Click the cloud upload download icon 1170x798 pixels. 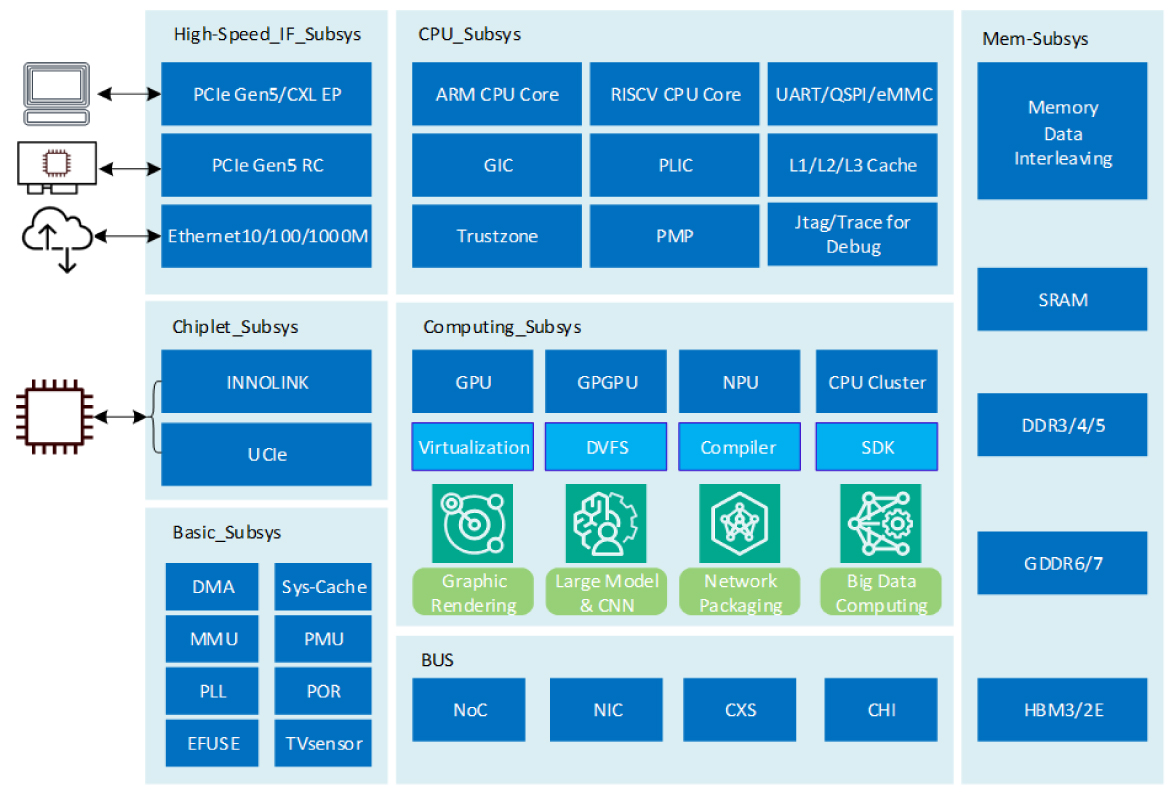(57, 239)
